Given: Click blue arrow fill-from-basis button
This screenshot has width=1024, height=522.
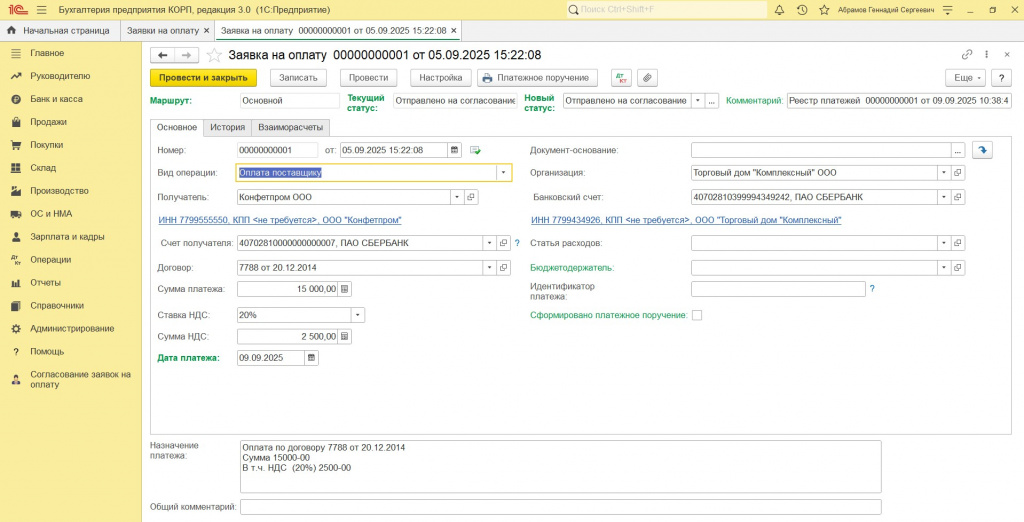Looking at the screenshot, I should click(x=982, y=150).
